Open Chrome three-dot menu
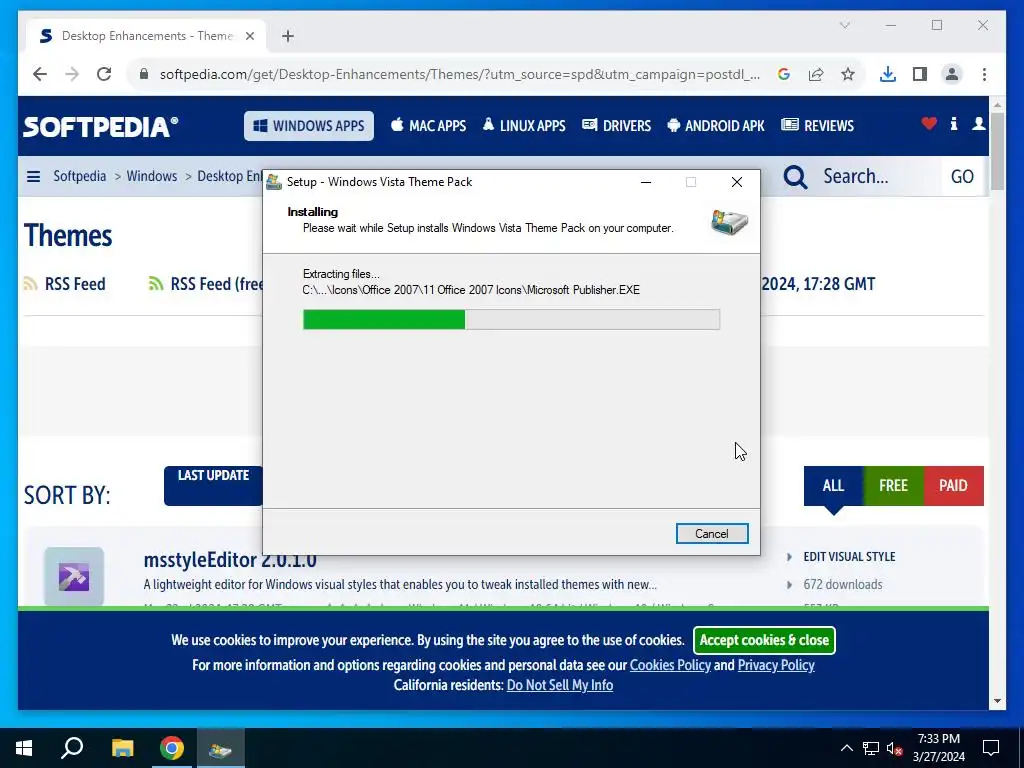Screen dimensions: 1024x768 984,74
